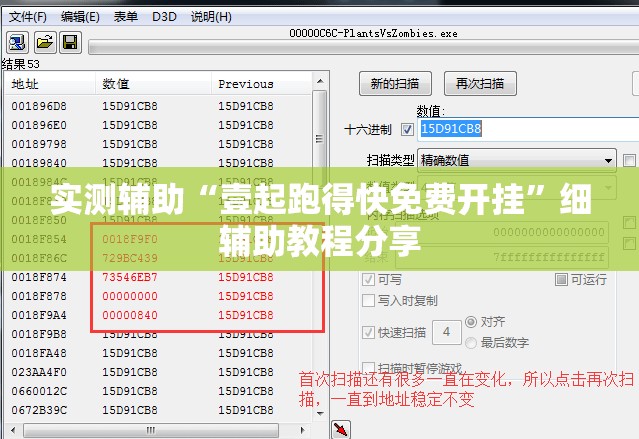Select the address row 0018F9B8

[158, 334]
